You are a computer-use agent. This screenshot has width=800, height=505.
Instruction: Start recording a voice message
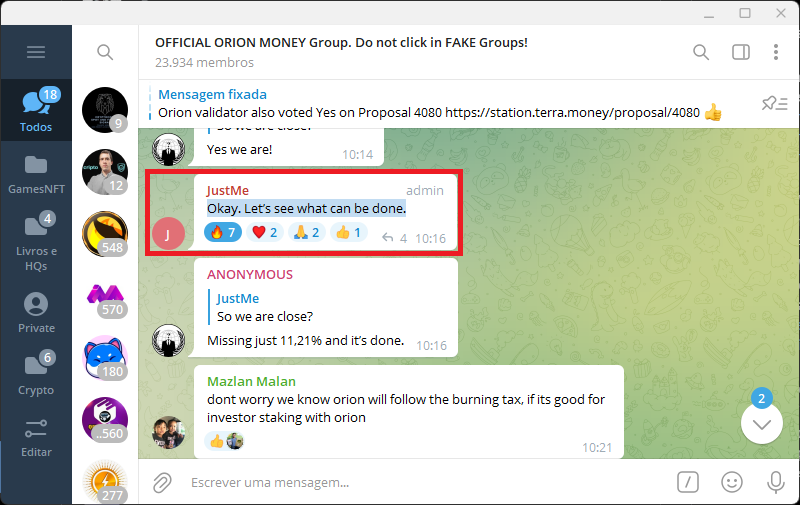(x=776, y=482)
